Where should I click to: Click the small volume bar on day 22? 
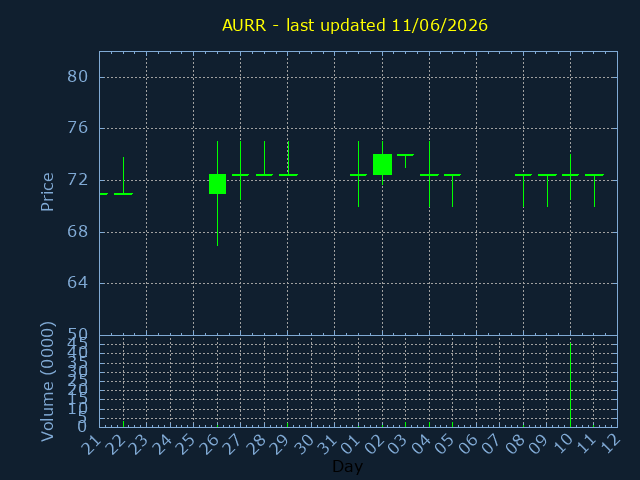[123, 424]
